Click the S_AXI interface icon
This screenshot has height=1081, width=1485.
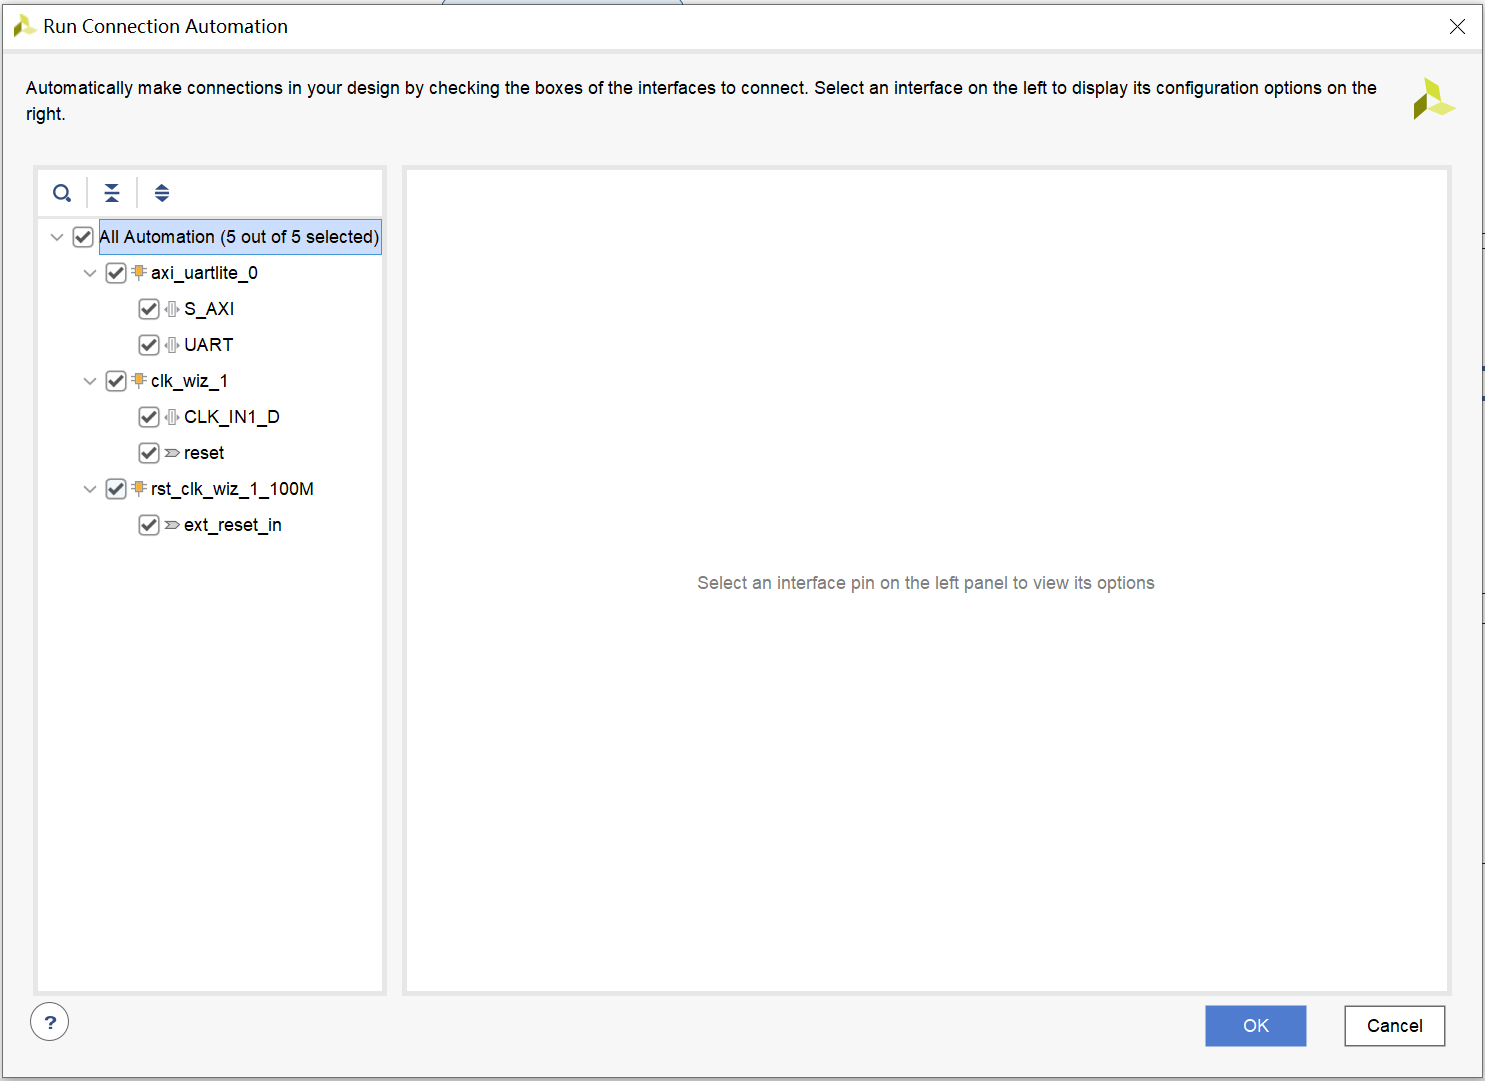(x=172, y=309)
